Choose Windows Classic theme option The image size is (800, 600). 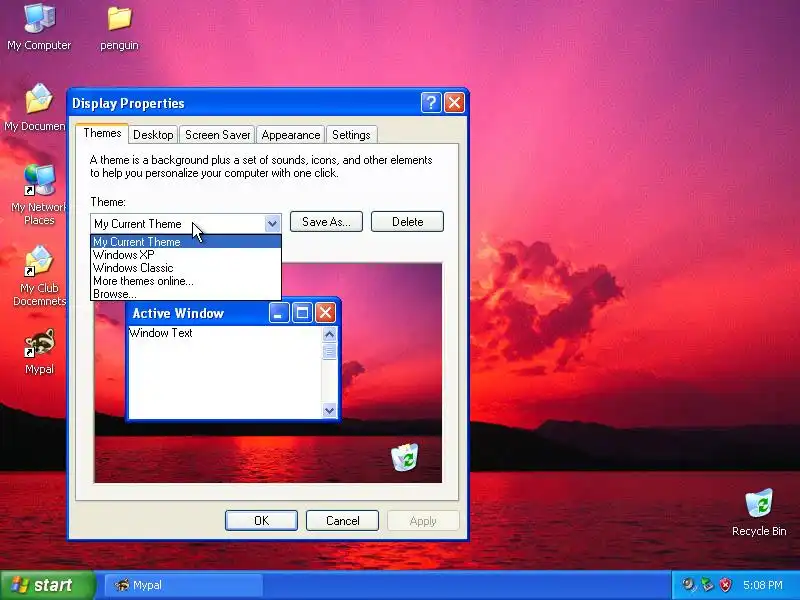(x=186, y=268)
